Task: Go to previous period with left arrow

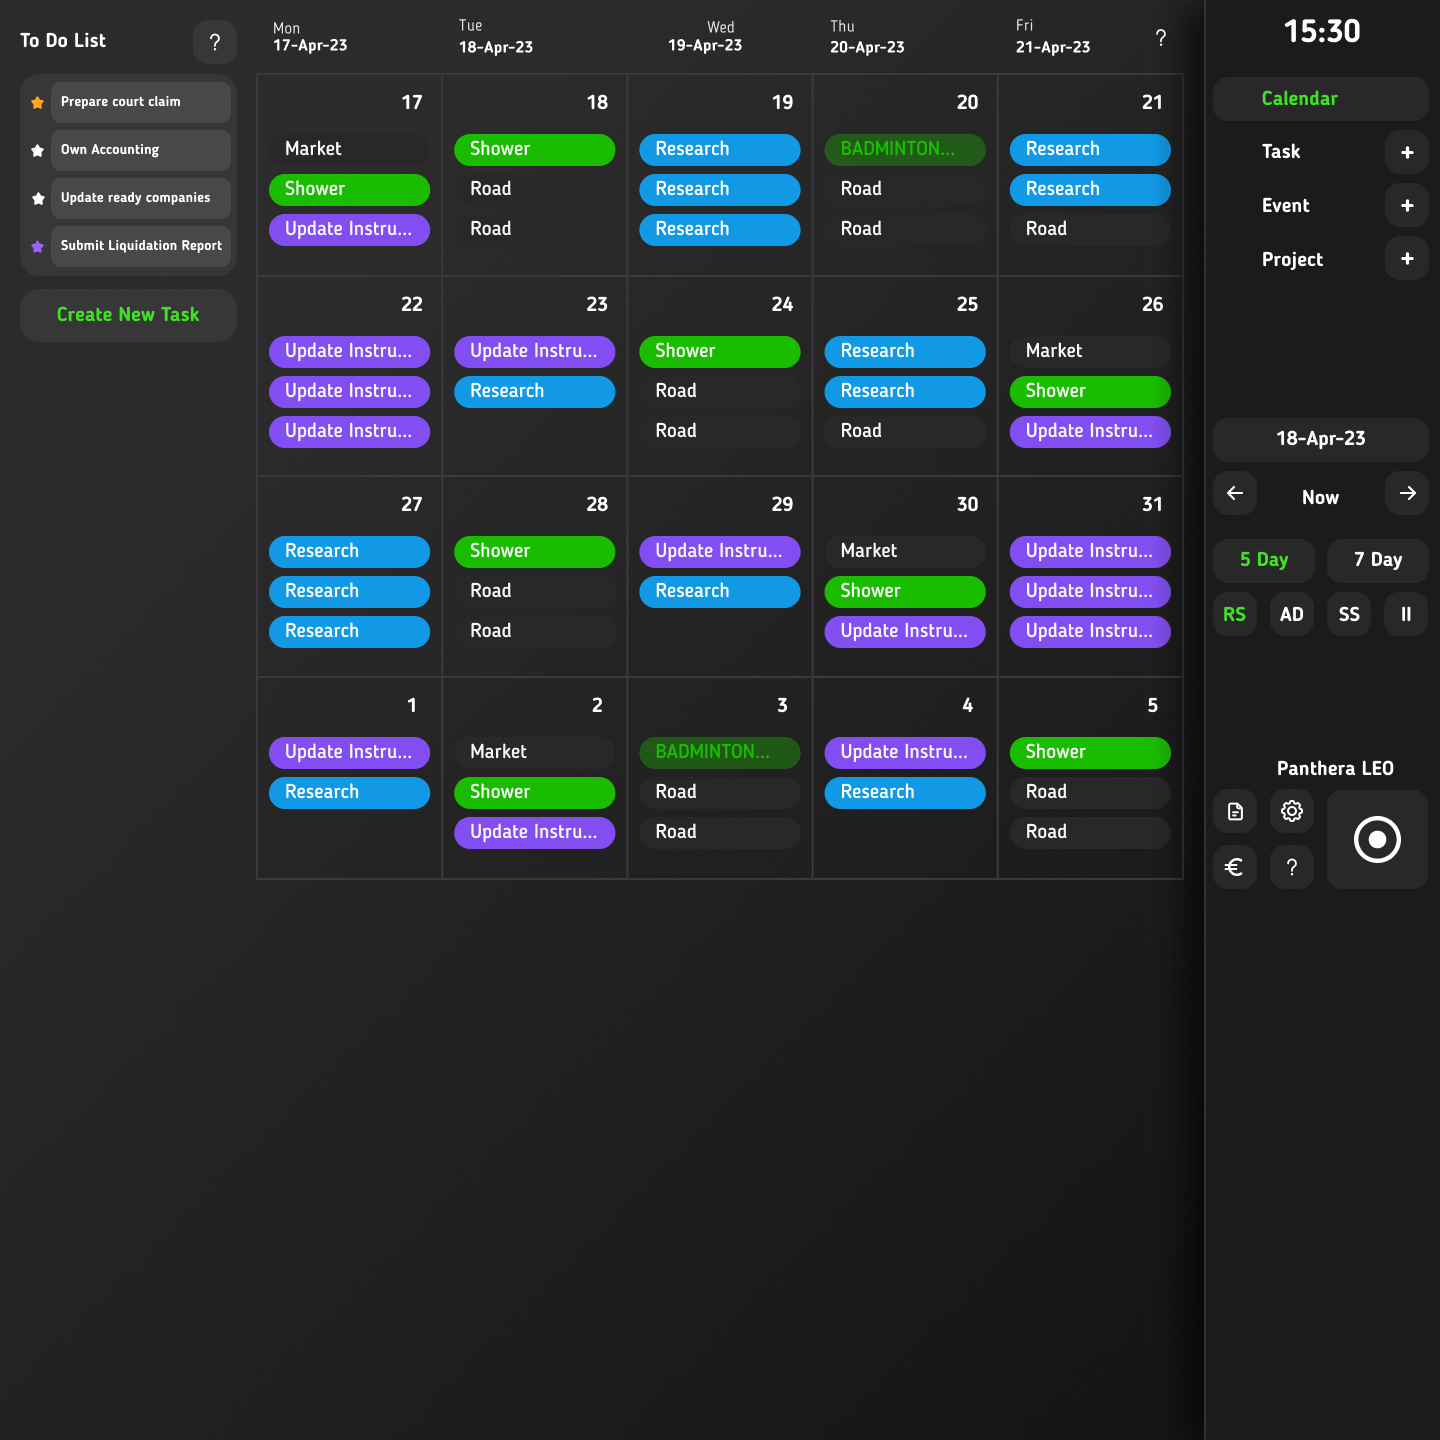Action: [1235, 493]
